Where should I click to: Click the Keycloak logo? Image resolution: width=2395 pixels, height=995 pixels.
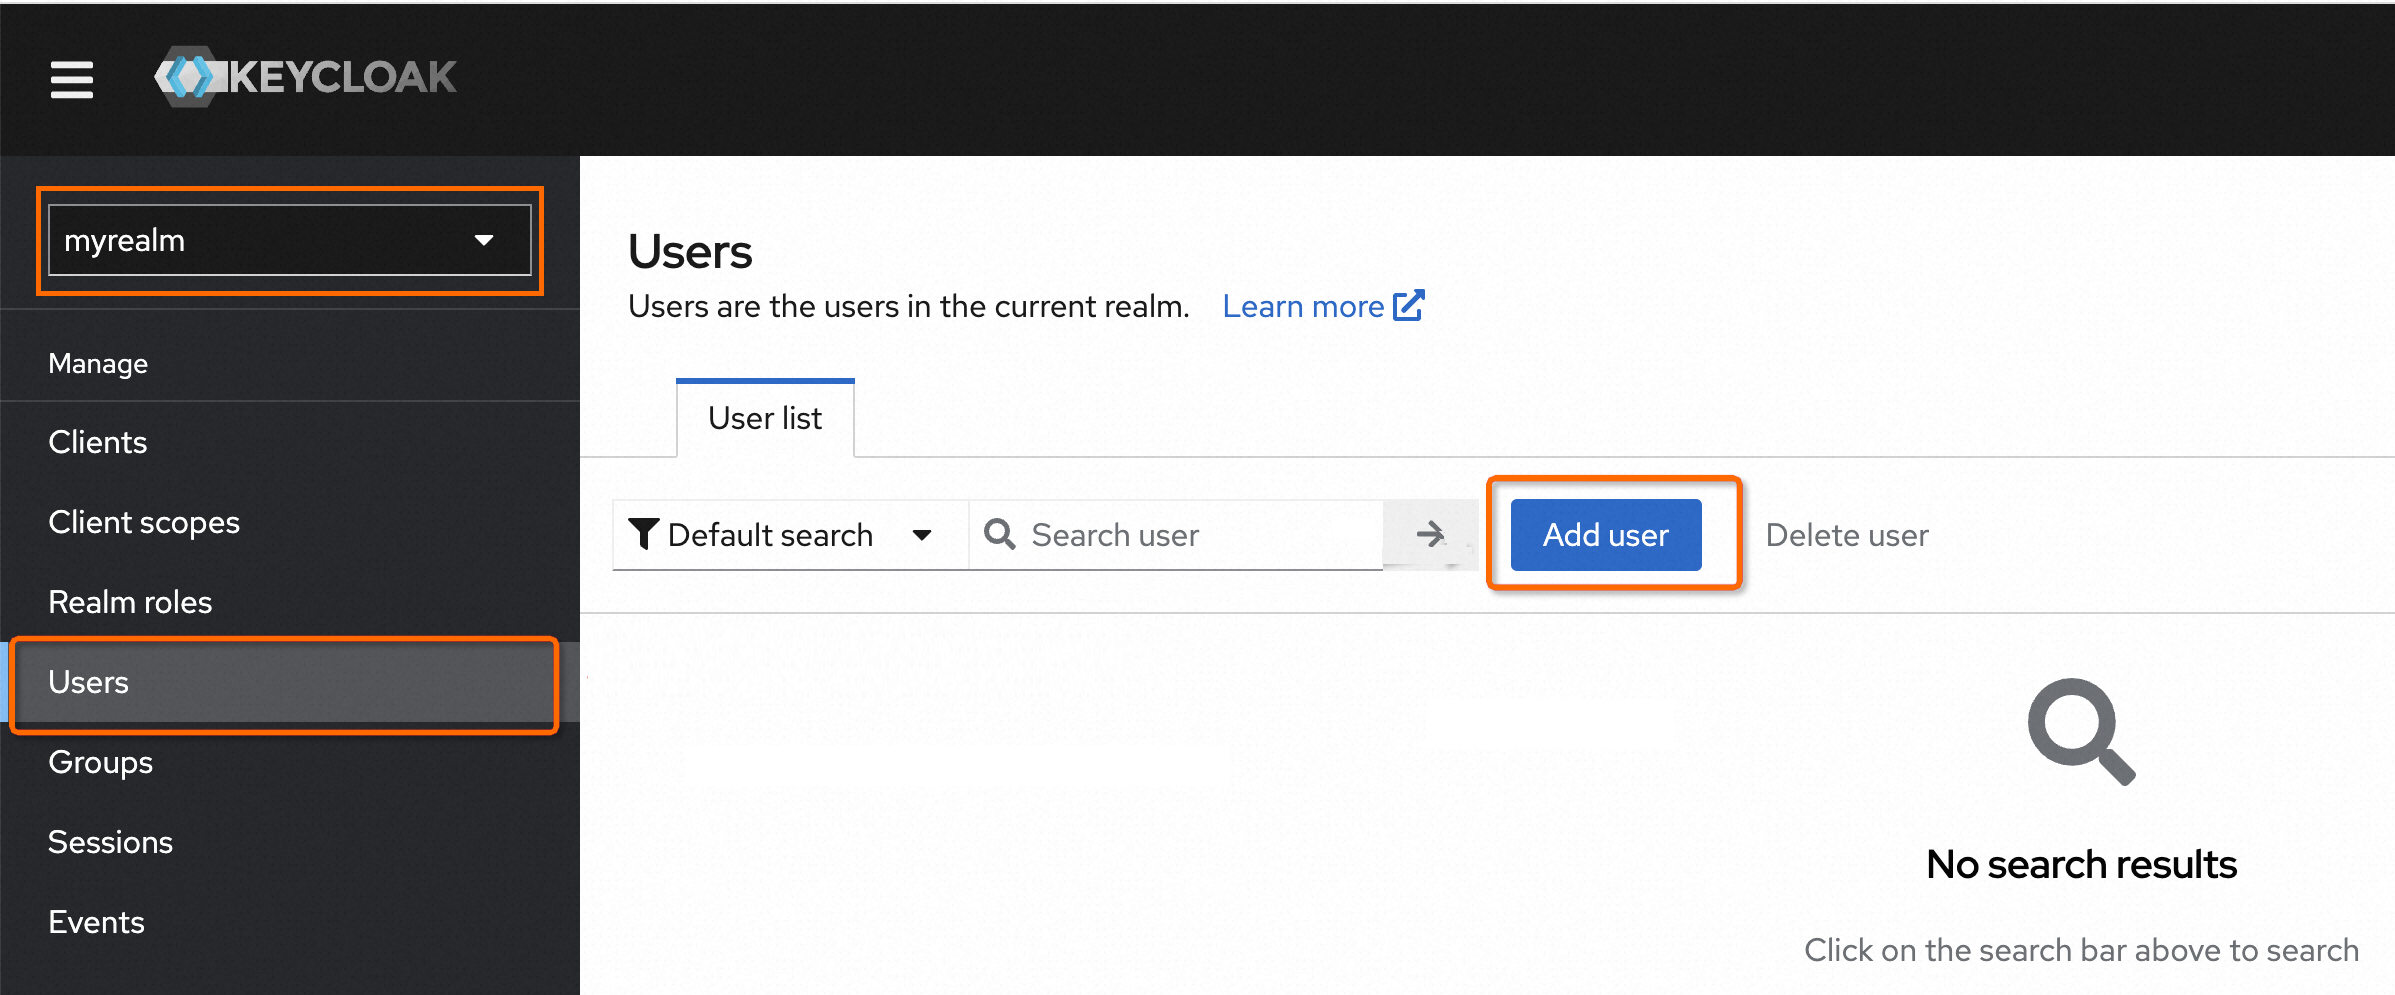coord(305,77)
